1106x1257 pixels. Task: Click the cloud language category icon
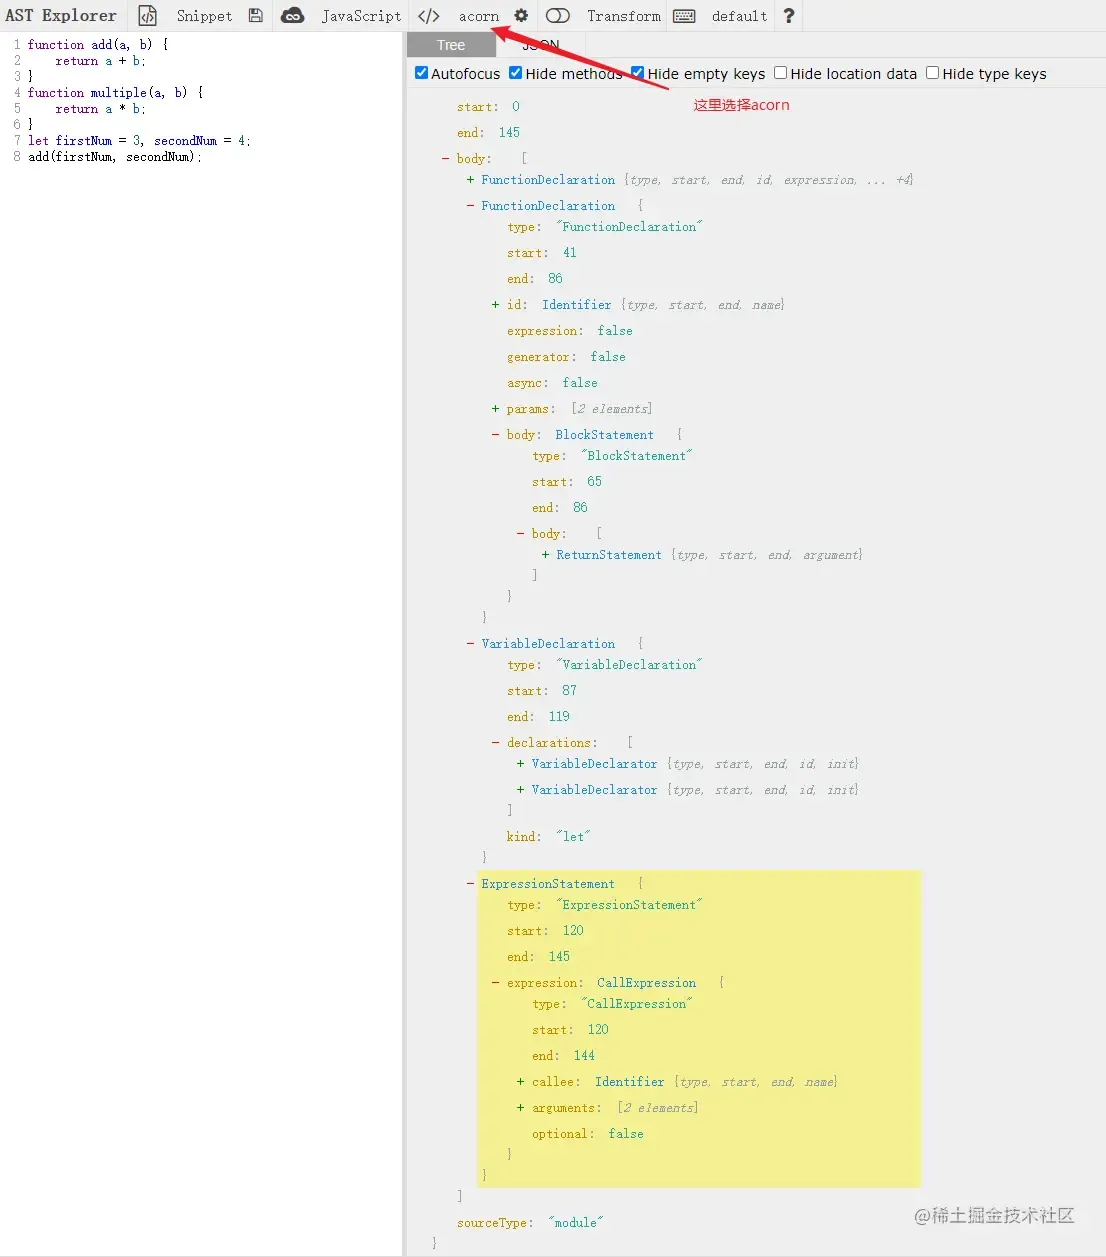[292, 16]
